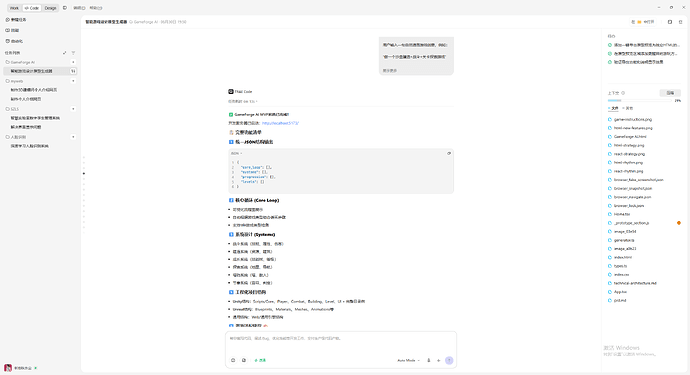Open game-instructions.png in file list
The width and height of the screenshot is (690, 375).
coord(633,119)
